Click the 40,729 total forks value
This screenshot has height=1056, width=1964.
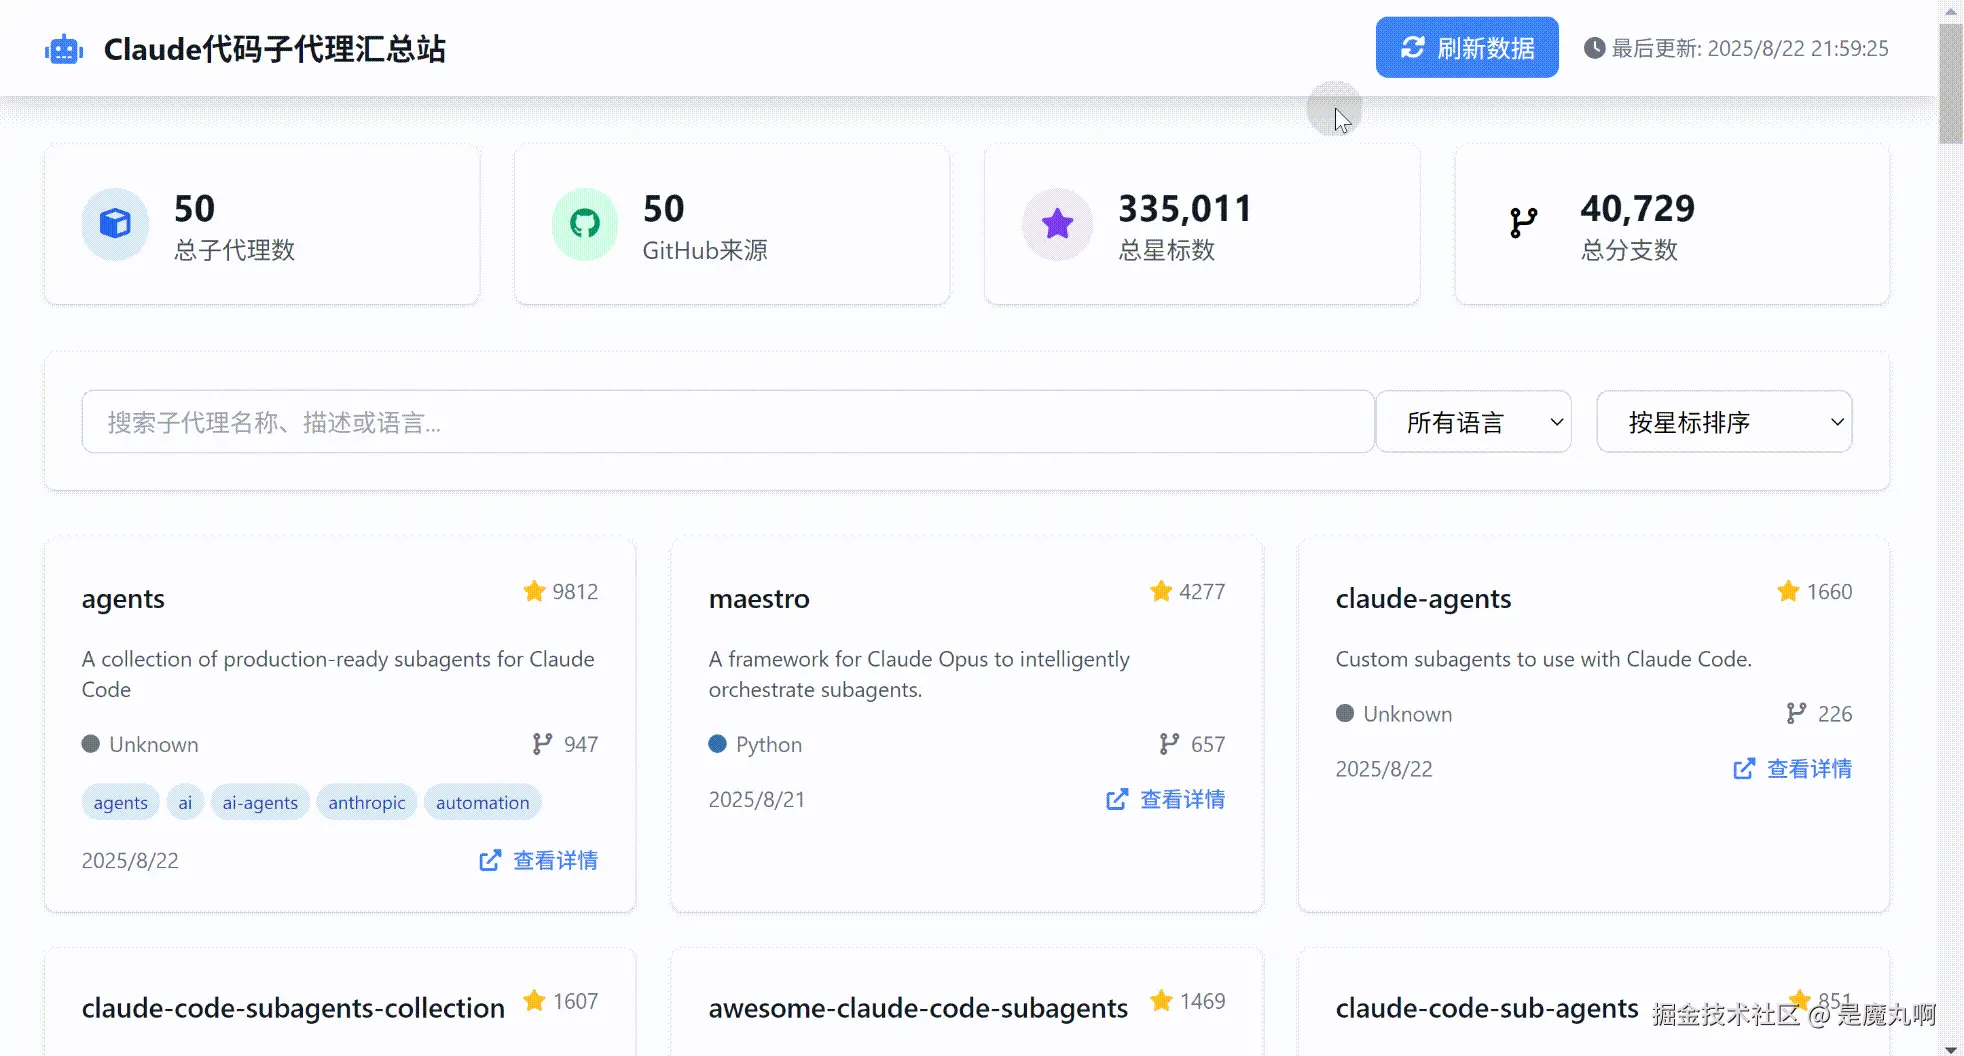pos(1638,208)
